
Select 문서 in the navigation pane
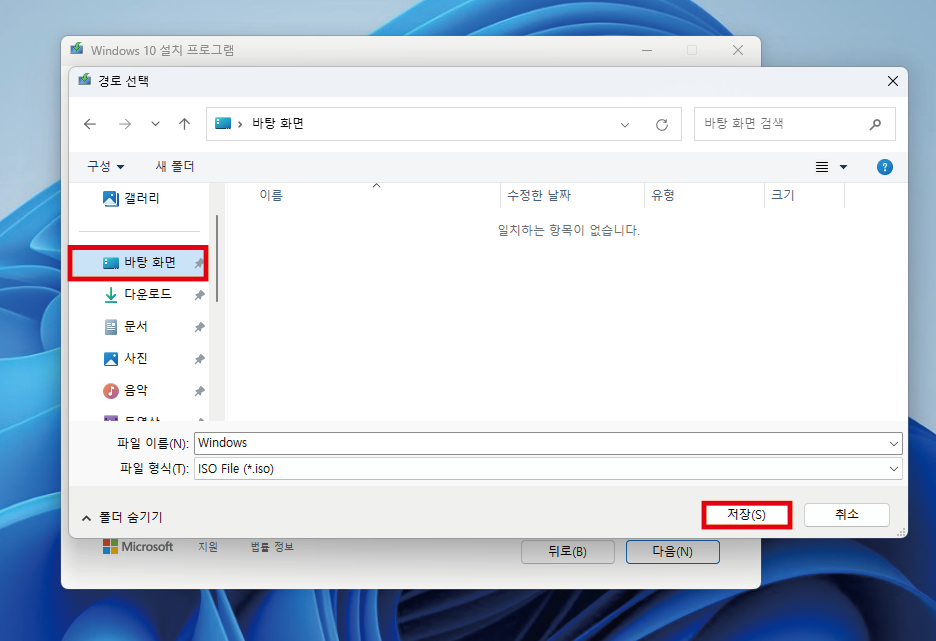click(x=138, y=326)
